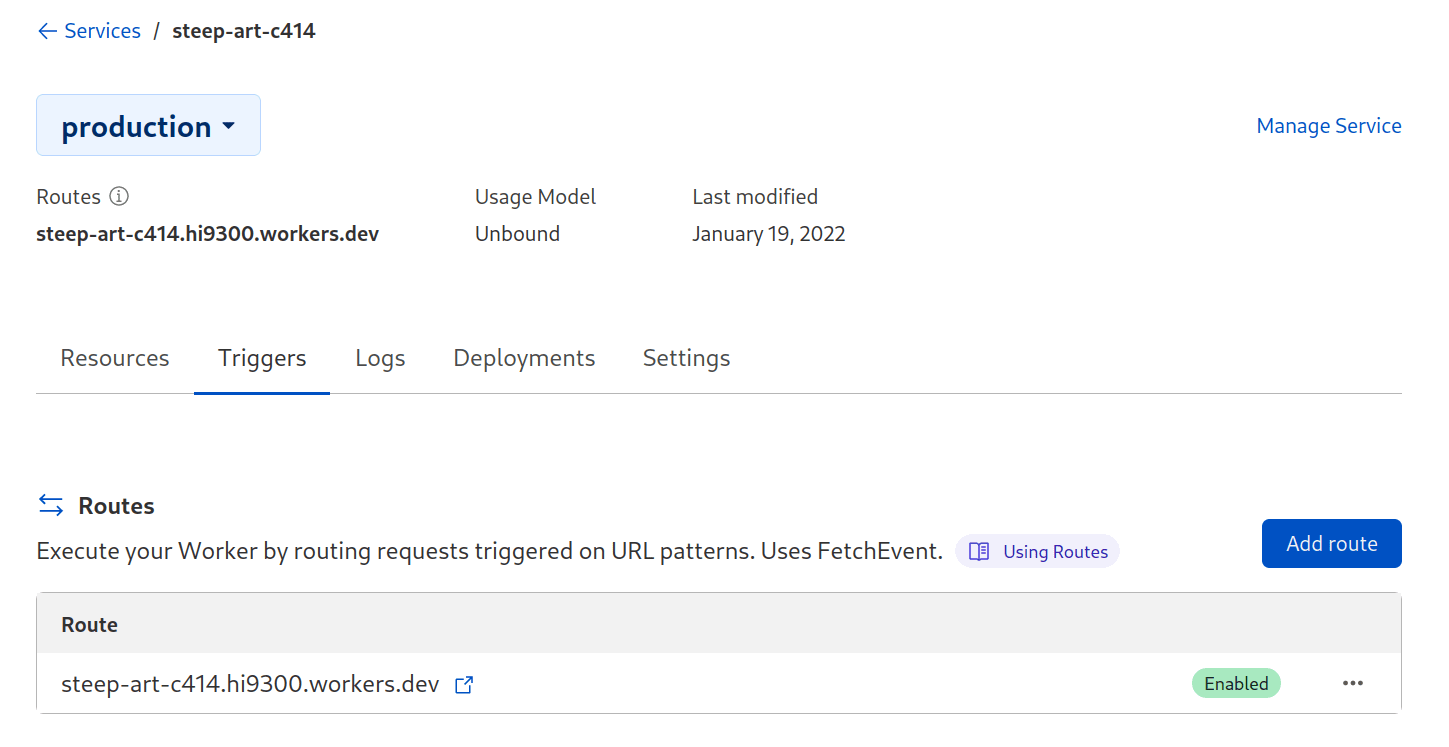This screenshot has height=747, width=1449.
Task: Click the Usage Model label
Action: tap(535, 196)
